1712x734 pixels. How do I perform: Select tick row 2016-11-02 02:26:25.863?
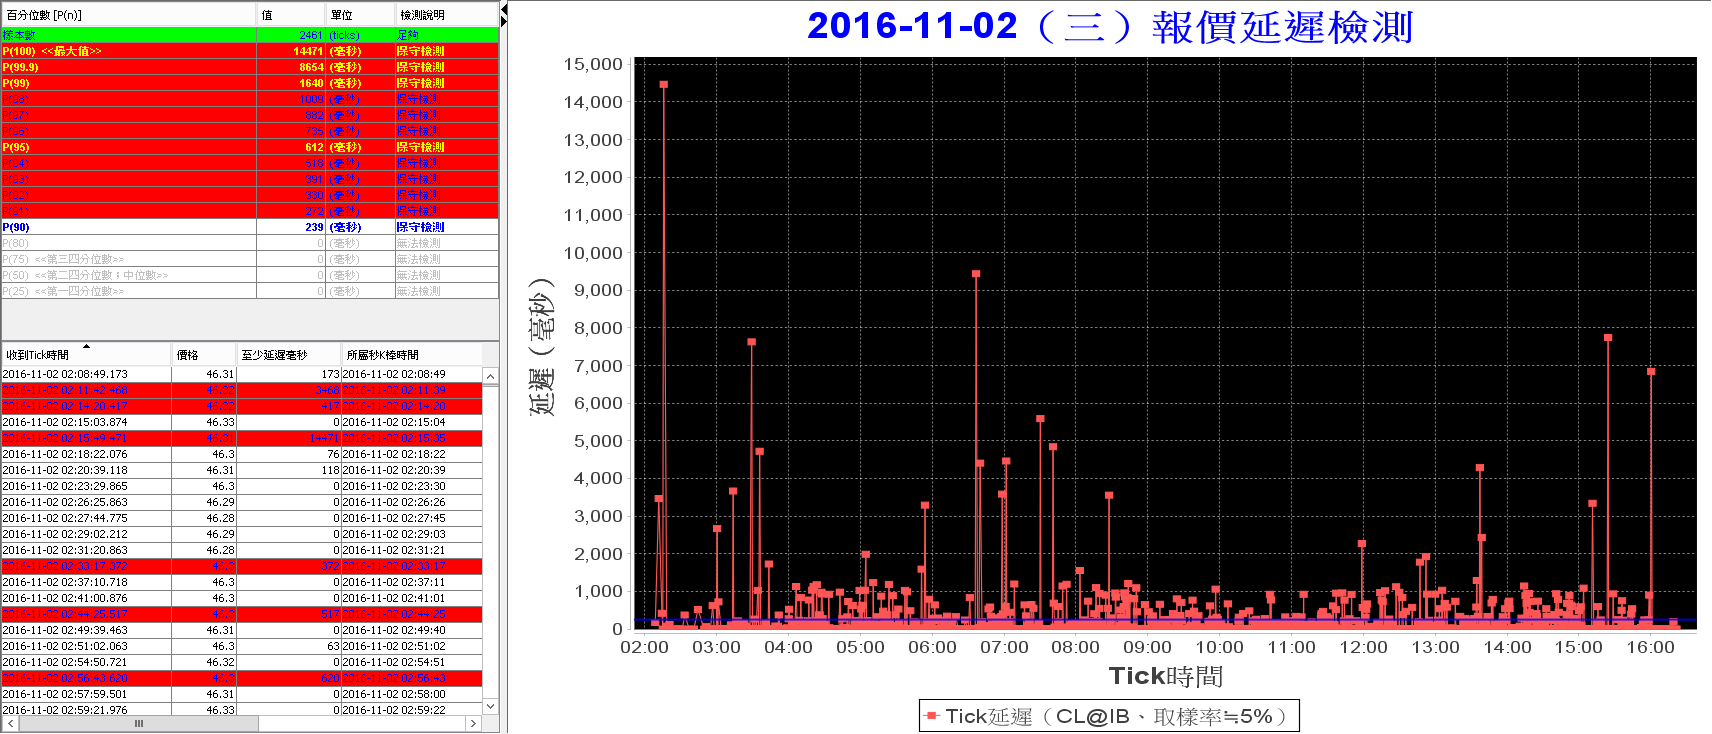coord(242,502)
